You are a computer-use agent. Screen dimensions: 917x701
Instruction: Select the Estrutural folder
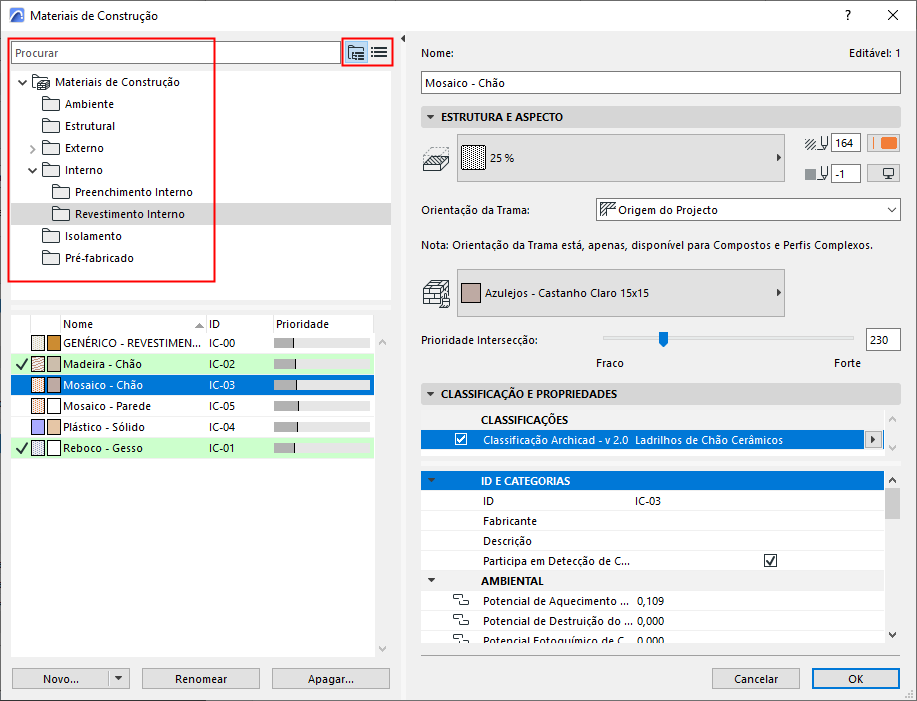pyautogui.click(x=89, y=126)
